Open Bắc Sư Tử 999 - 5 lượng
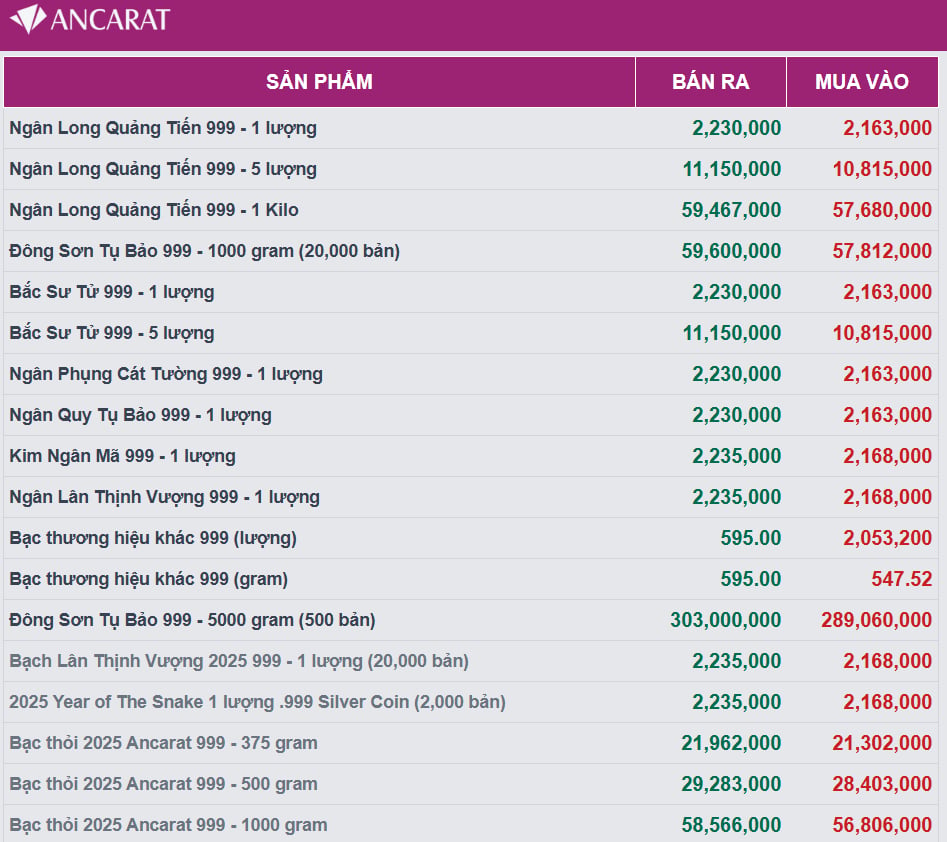This screenshot has height=842, width=947. coord(112,333)
